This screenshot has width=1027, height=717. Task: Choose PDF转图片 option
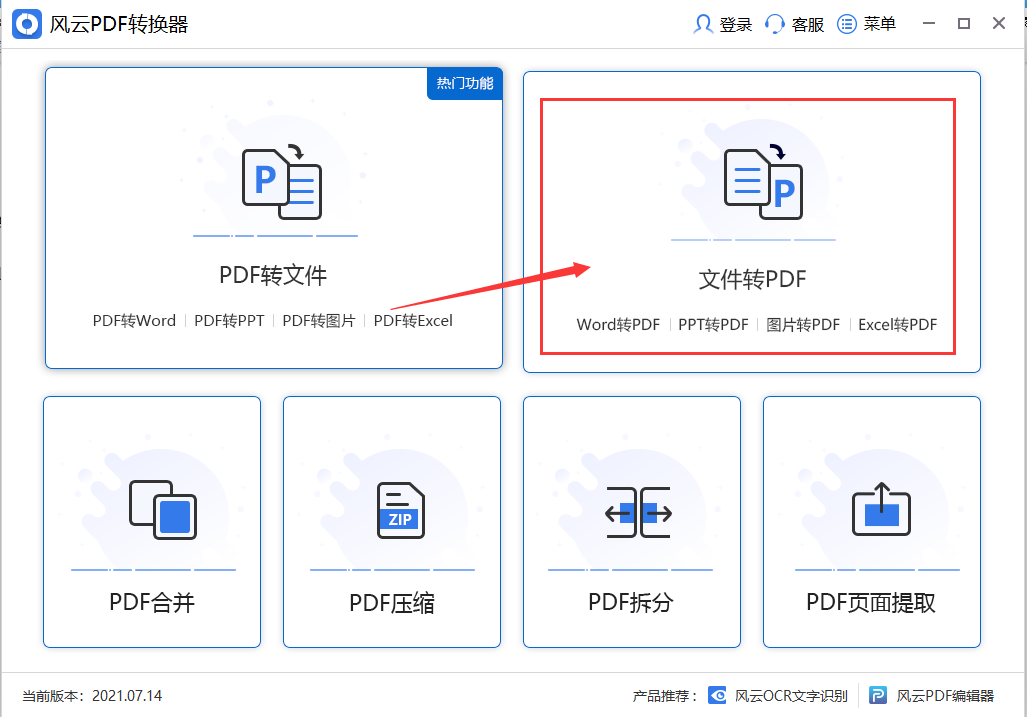click(319, 321)
